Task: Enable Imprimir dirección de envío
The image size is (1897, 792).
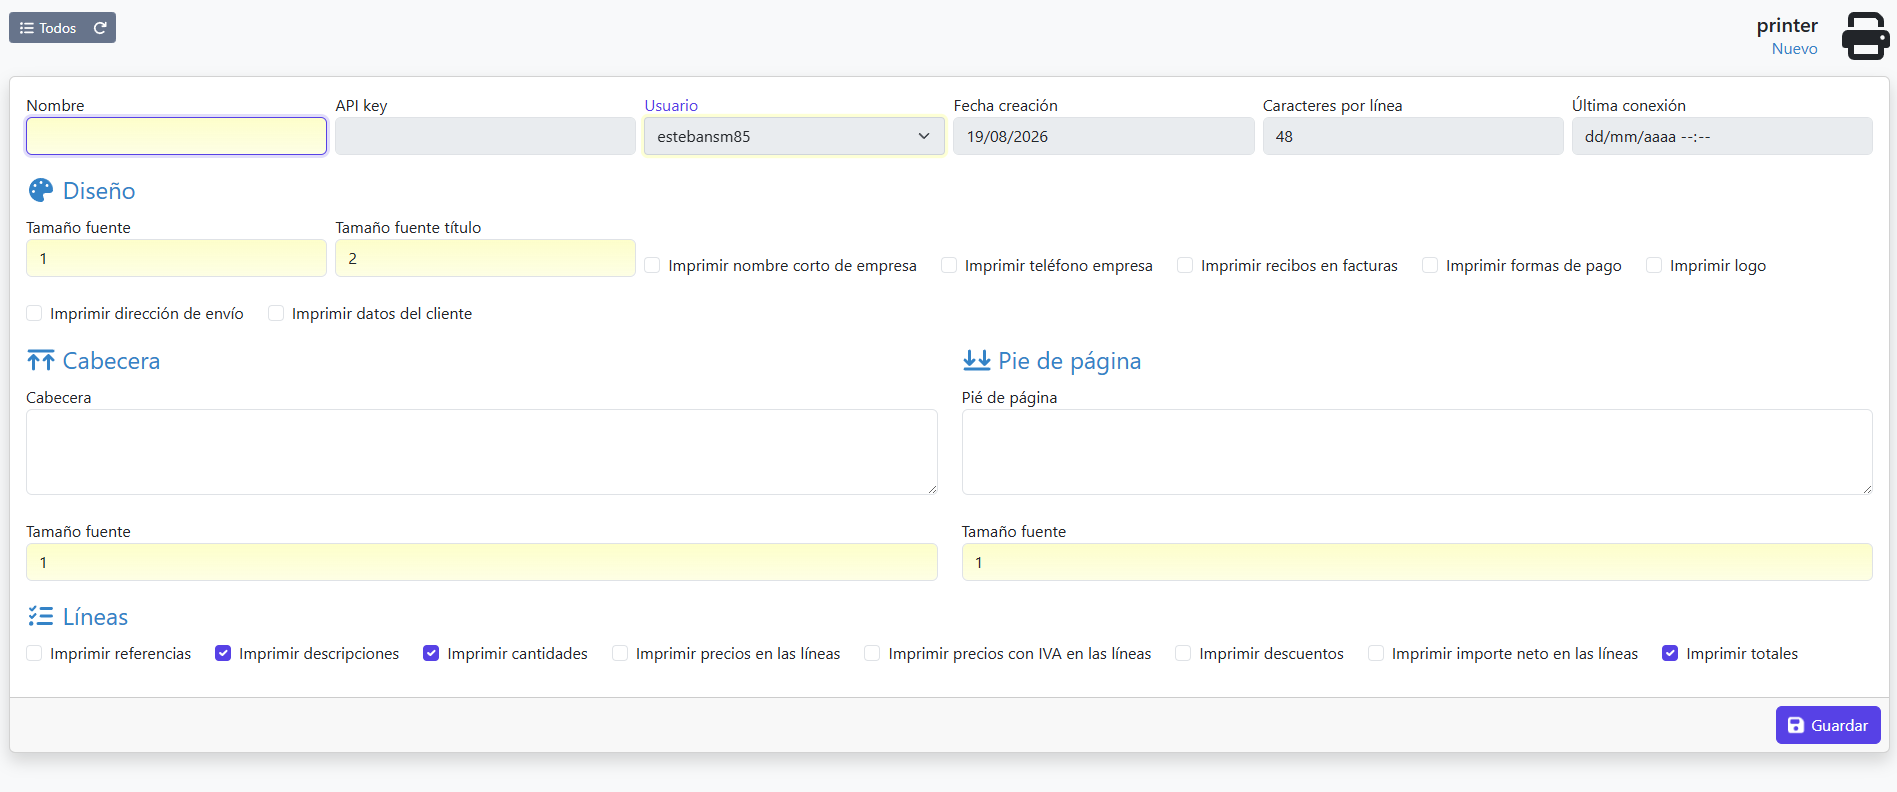Action: pos(34,313)
